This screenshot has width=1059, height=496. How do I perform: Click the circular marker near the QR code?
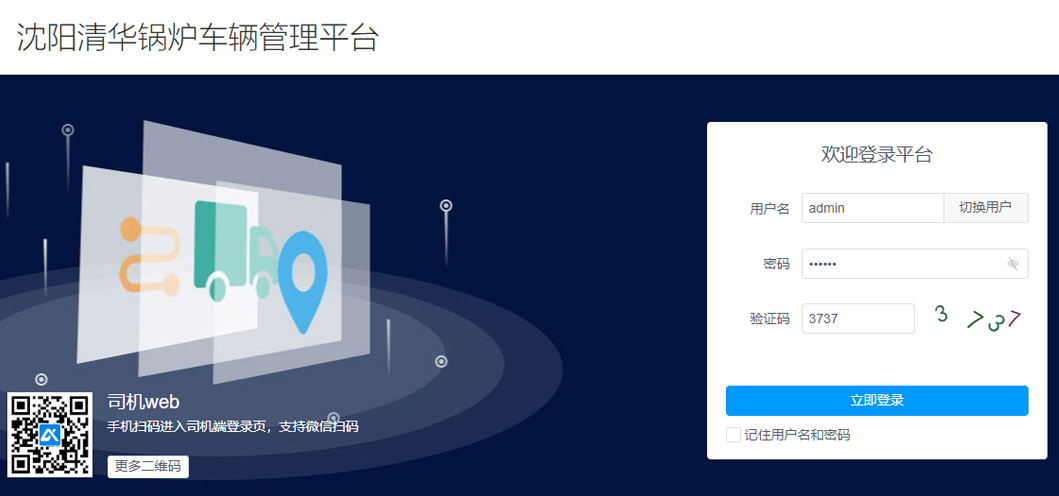point(41,380)
